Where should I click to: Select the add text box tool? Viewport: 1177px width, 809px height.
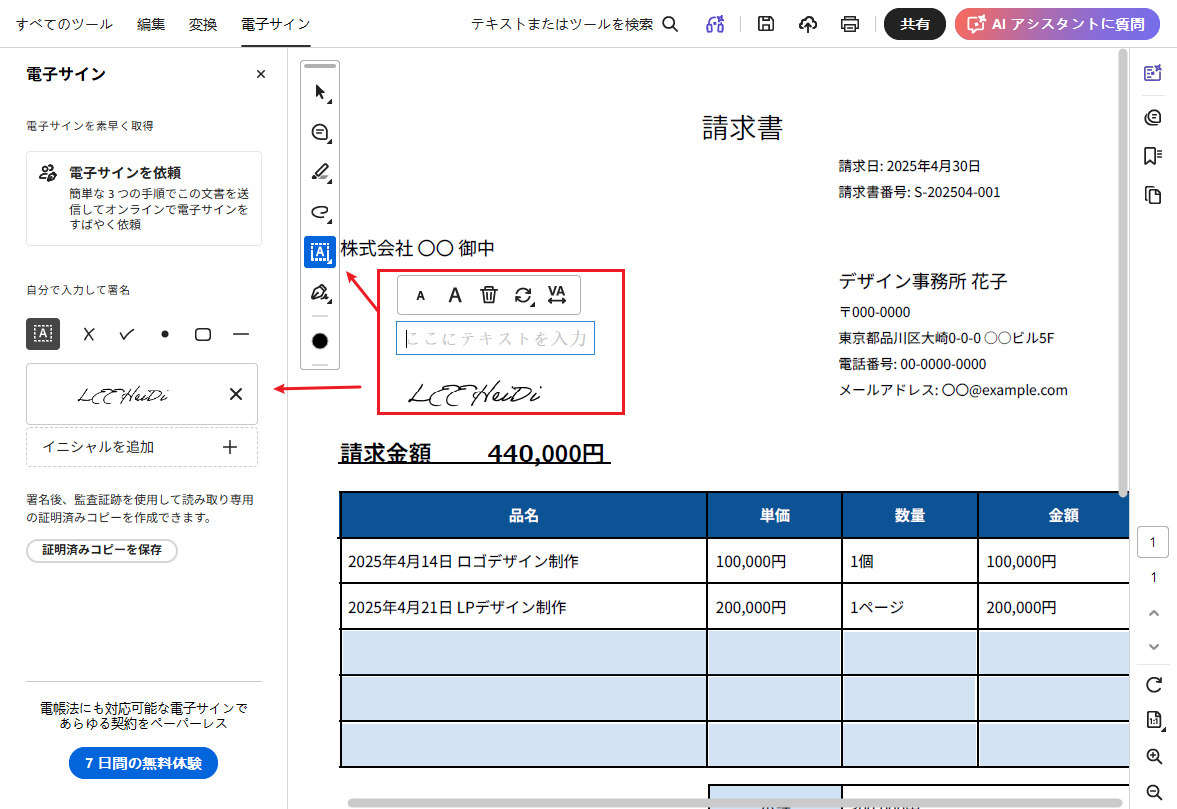tap(320, 252)
